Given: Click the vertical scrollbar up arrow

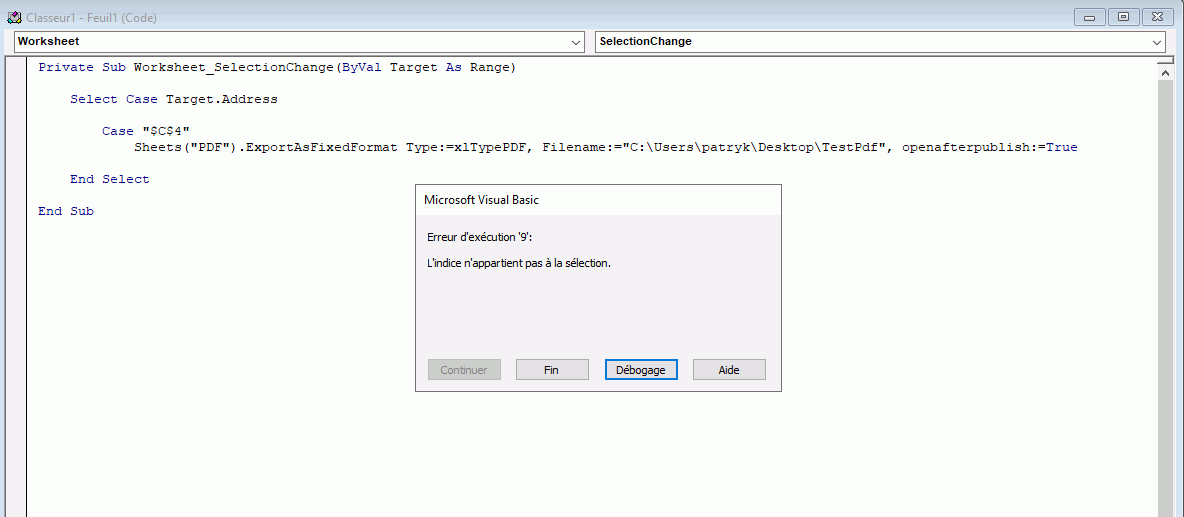Looking at the screenshot, I should (x=1165, y=73).
